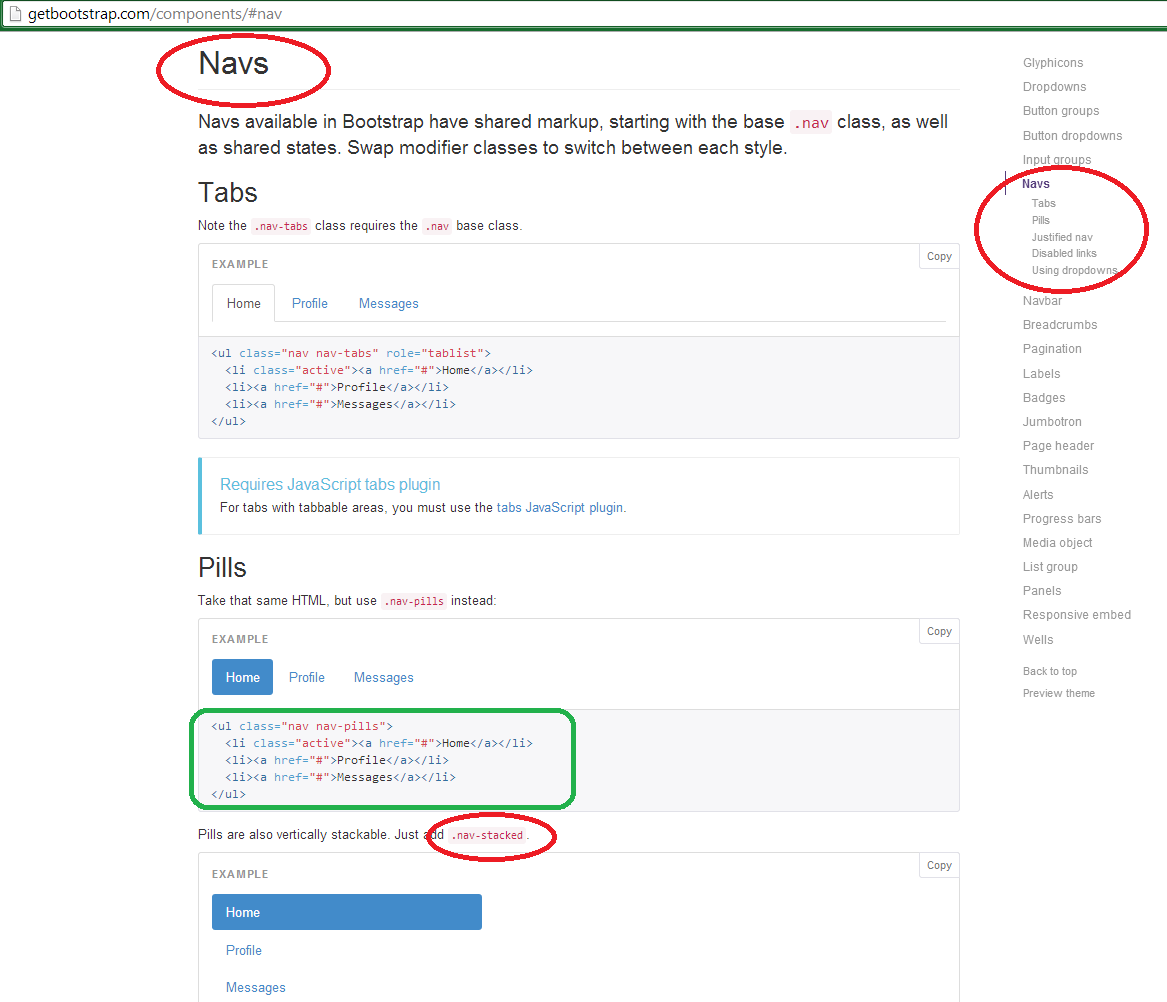
Task: Select the Home pill in the Pills example
Action: [x=242, y=677]
